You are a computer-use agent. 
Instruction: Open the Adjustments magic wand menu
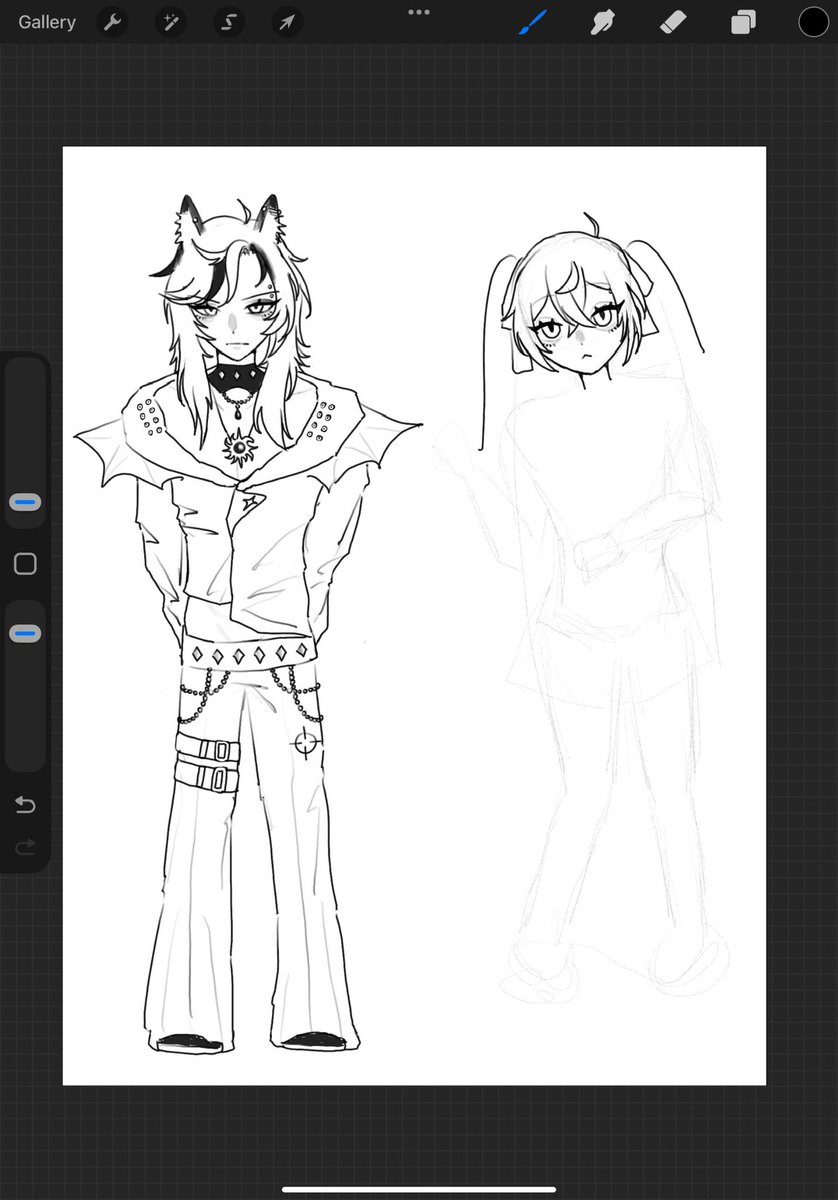point(171,22)
